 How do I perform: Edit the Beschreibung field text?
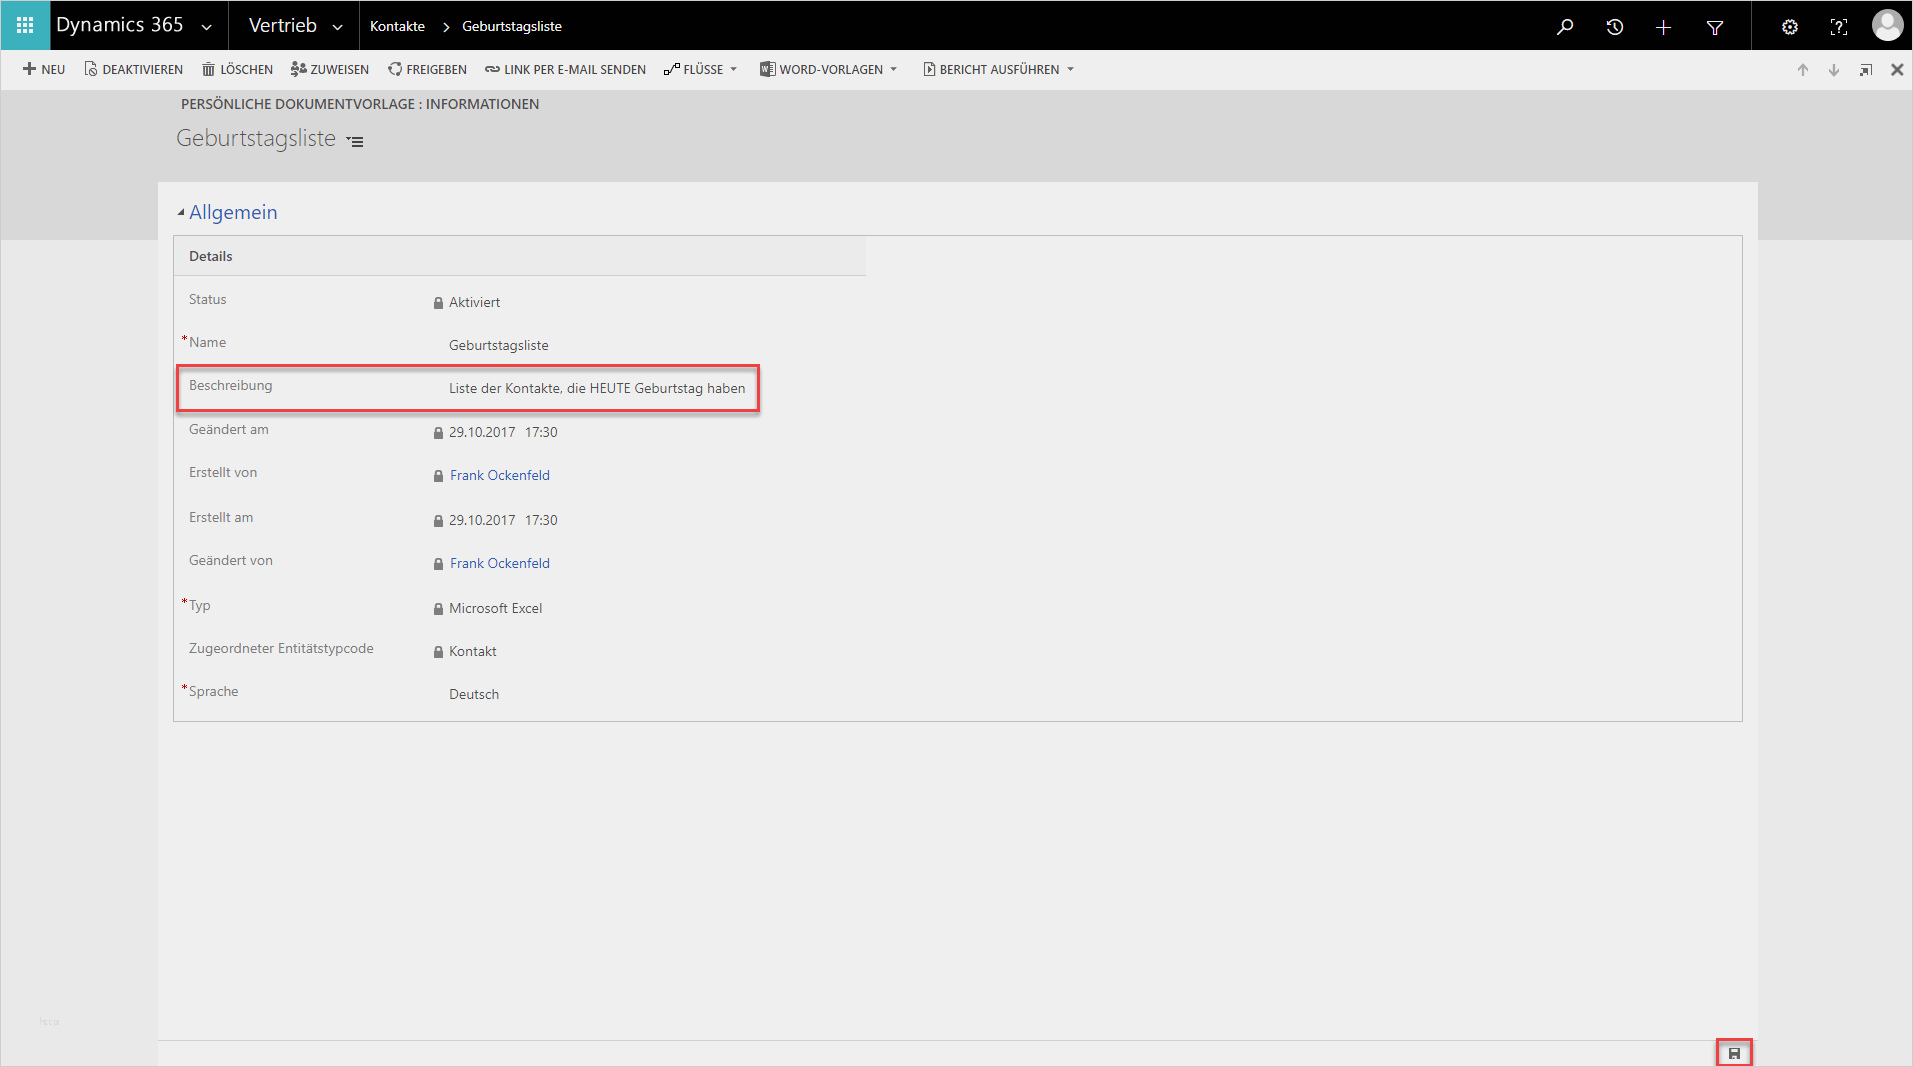click(x=597, y=388)
